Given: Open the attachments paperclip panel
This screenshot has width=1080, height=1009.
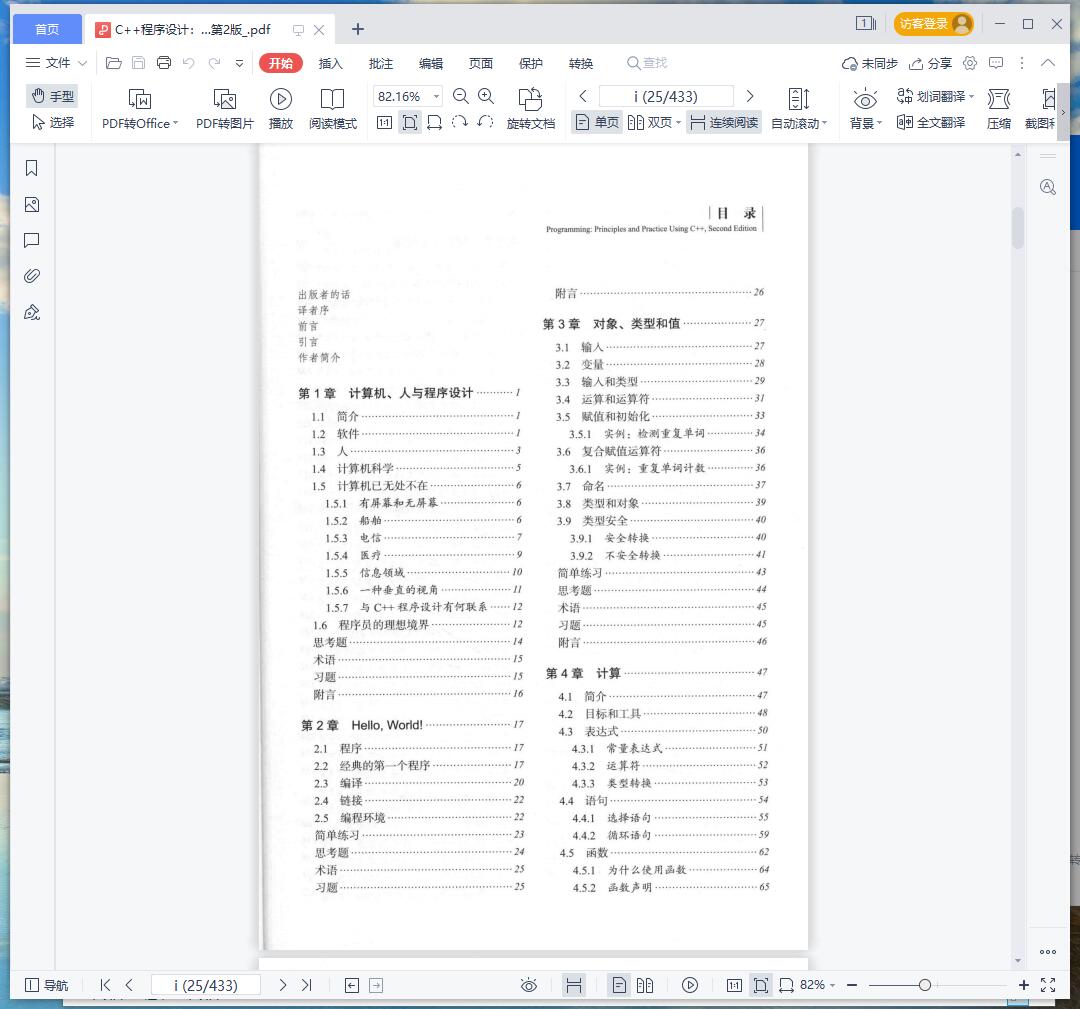Looking at the screenshot, I should click(32, 276).
